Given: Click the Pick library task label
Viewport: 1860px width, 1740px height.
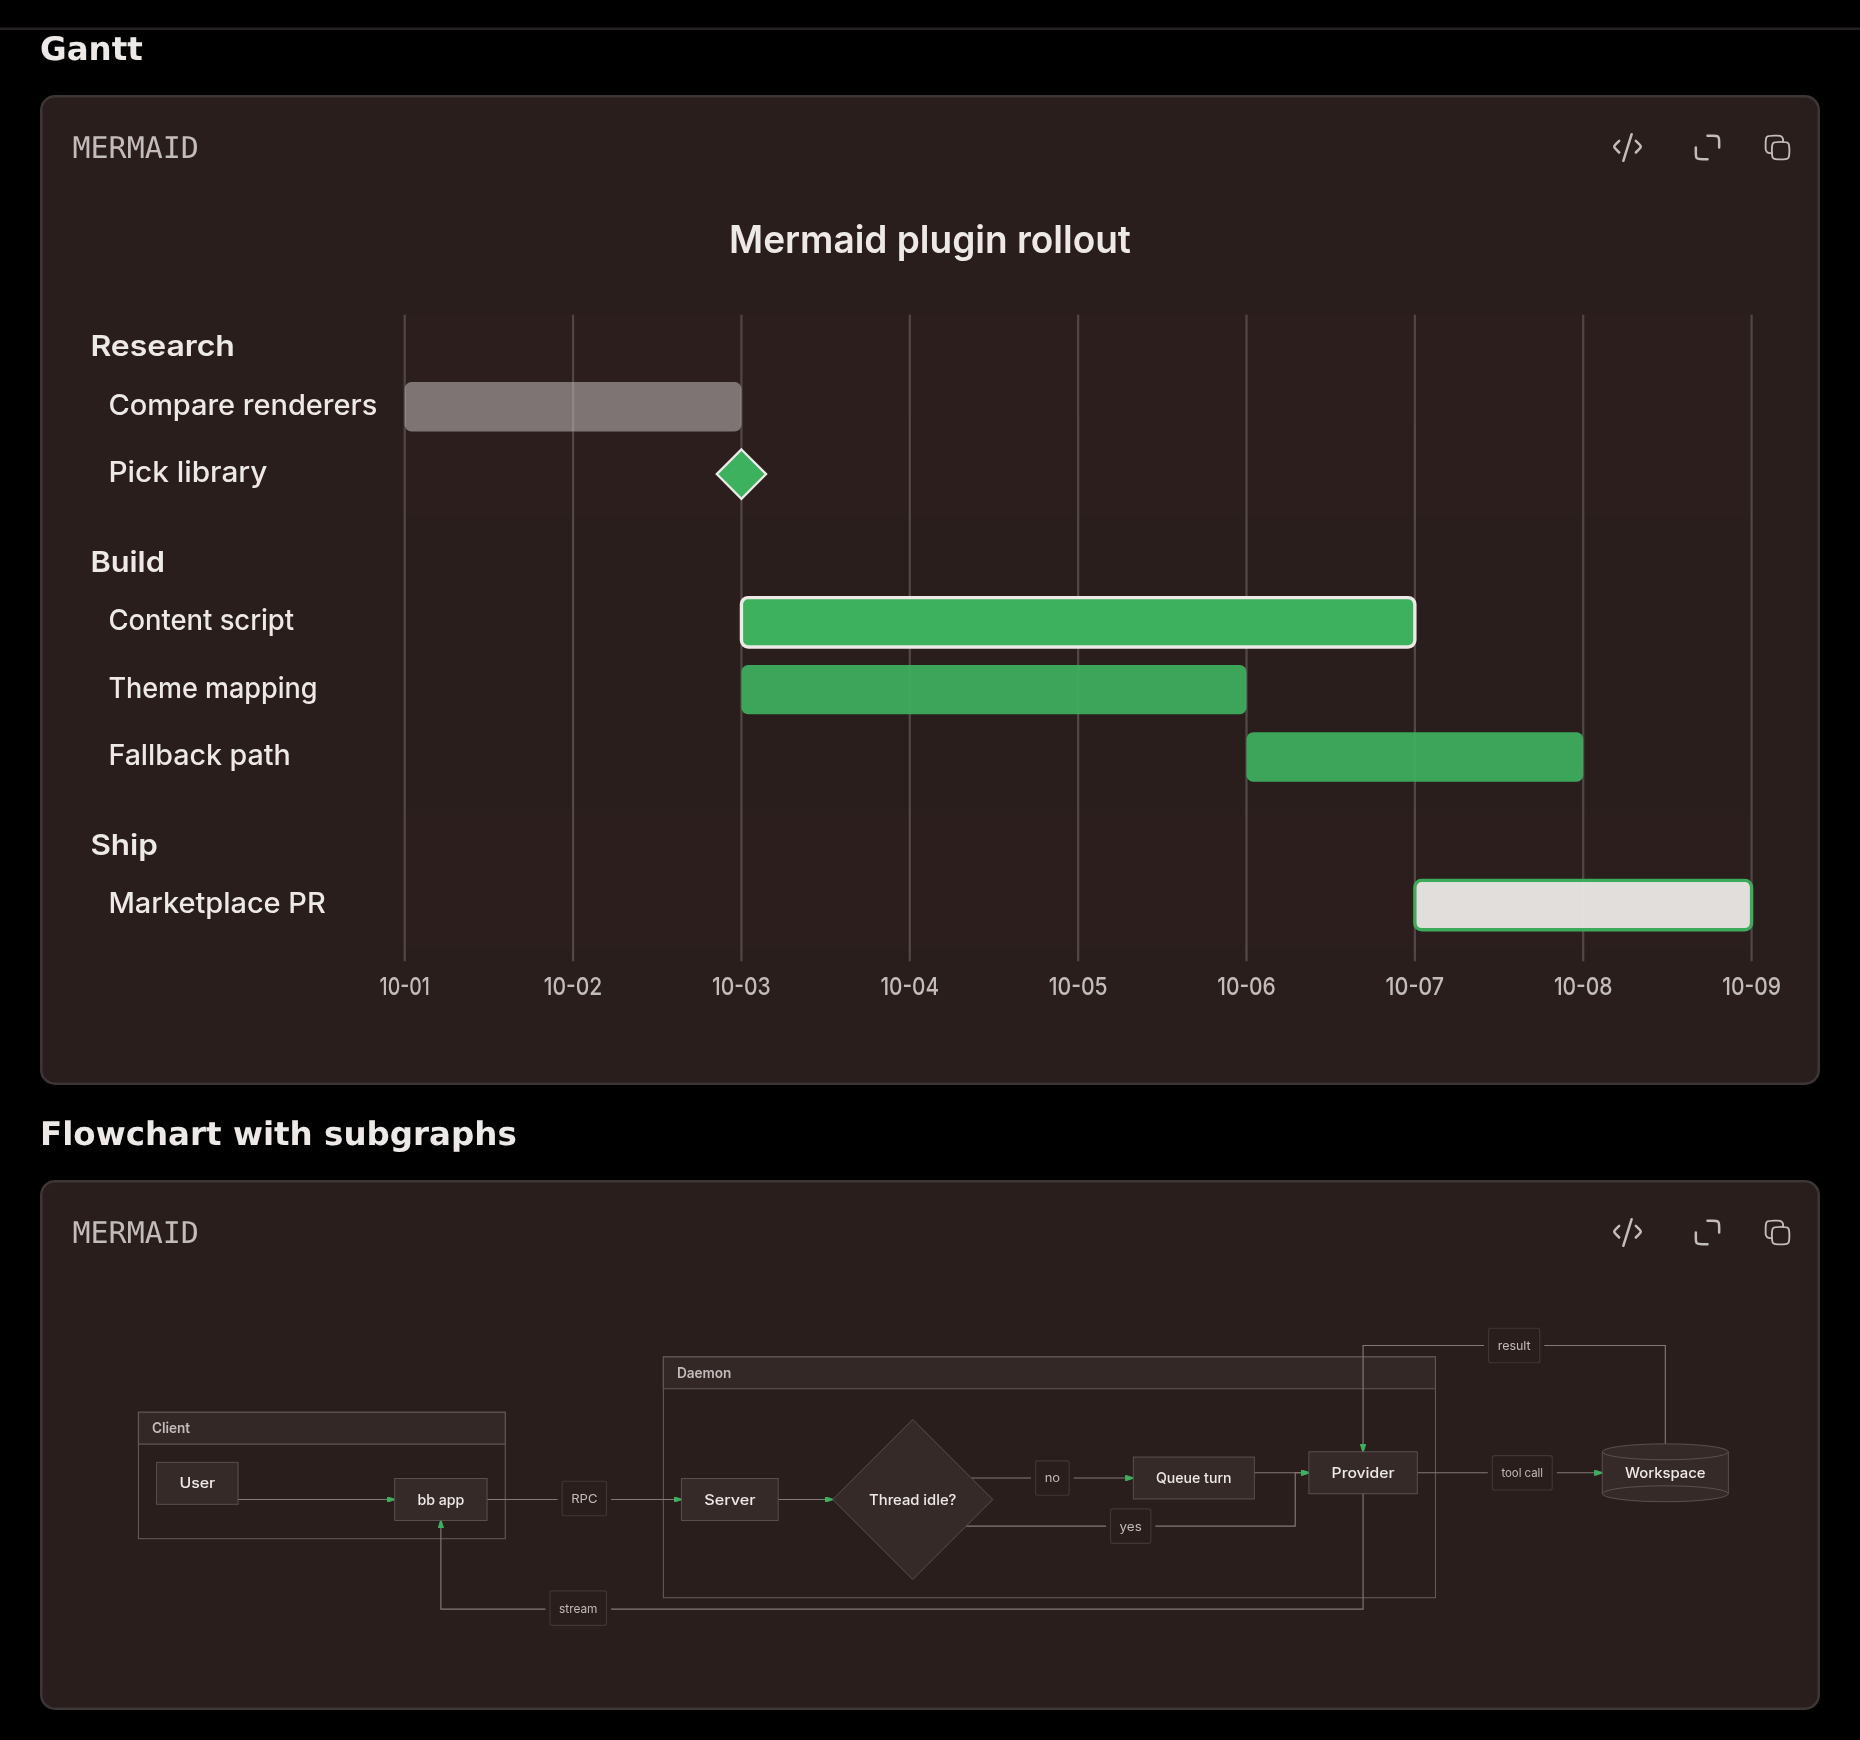Looking at the screenshot, I should pos(188,472).
